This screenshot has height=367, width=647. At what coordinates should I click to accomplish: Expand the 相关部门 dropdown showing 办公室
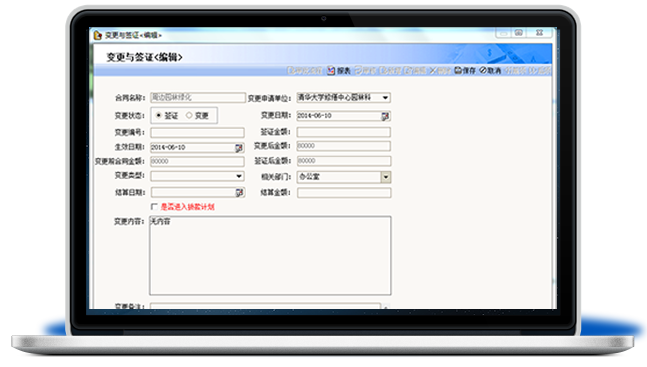click(385, 177)
